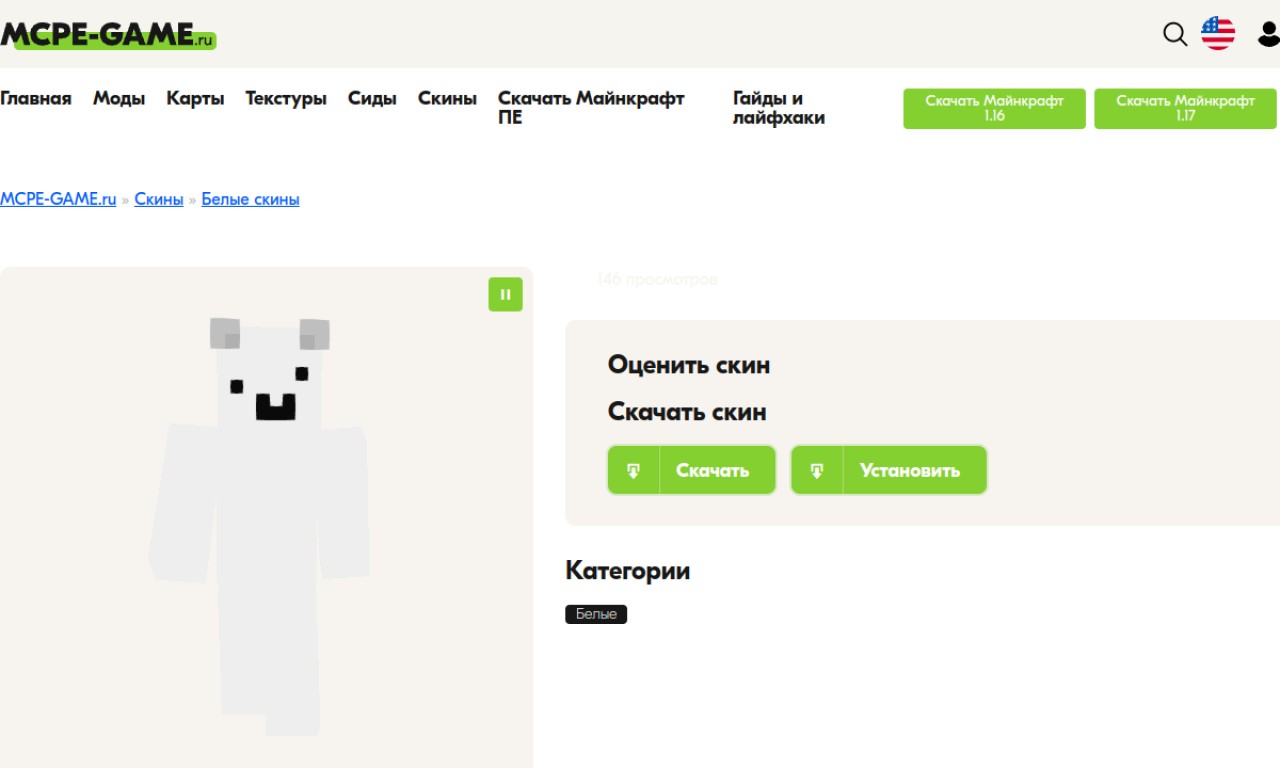Image resolution: width=1280 pixels, height=768 pixels.
Task: Click the MCPE-GAME.ru logo
Action: pyautogui.click(x=108, y=35)
